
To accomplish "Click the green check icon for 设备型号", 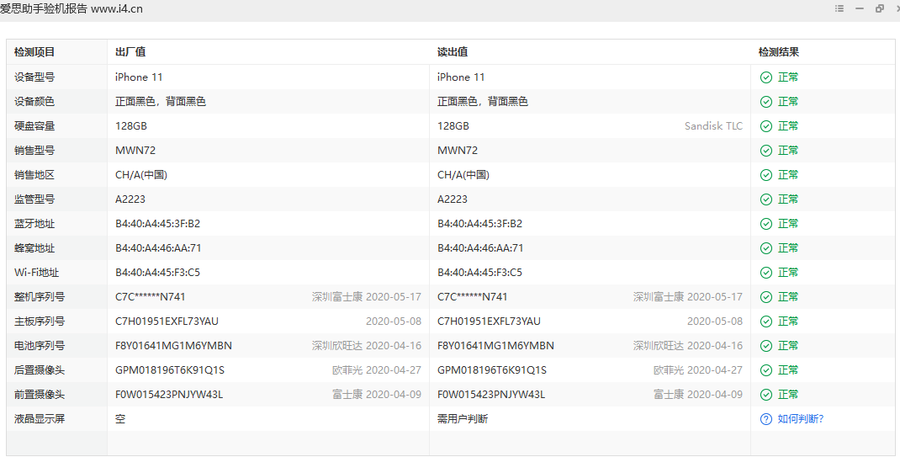I will click(766, 77).
